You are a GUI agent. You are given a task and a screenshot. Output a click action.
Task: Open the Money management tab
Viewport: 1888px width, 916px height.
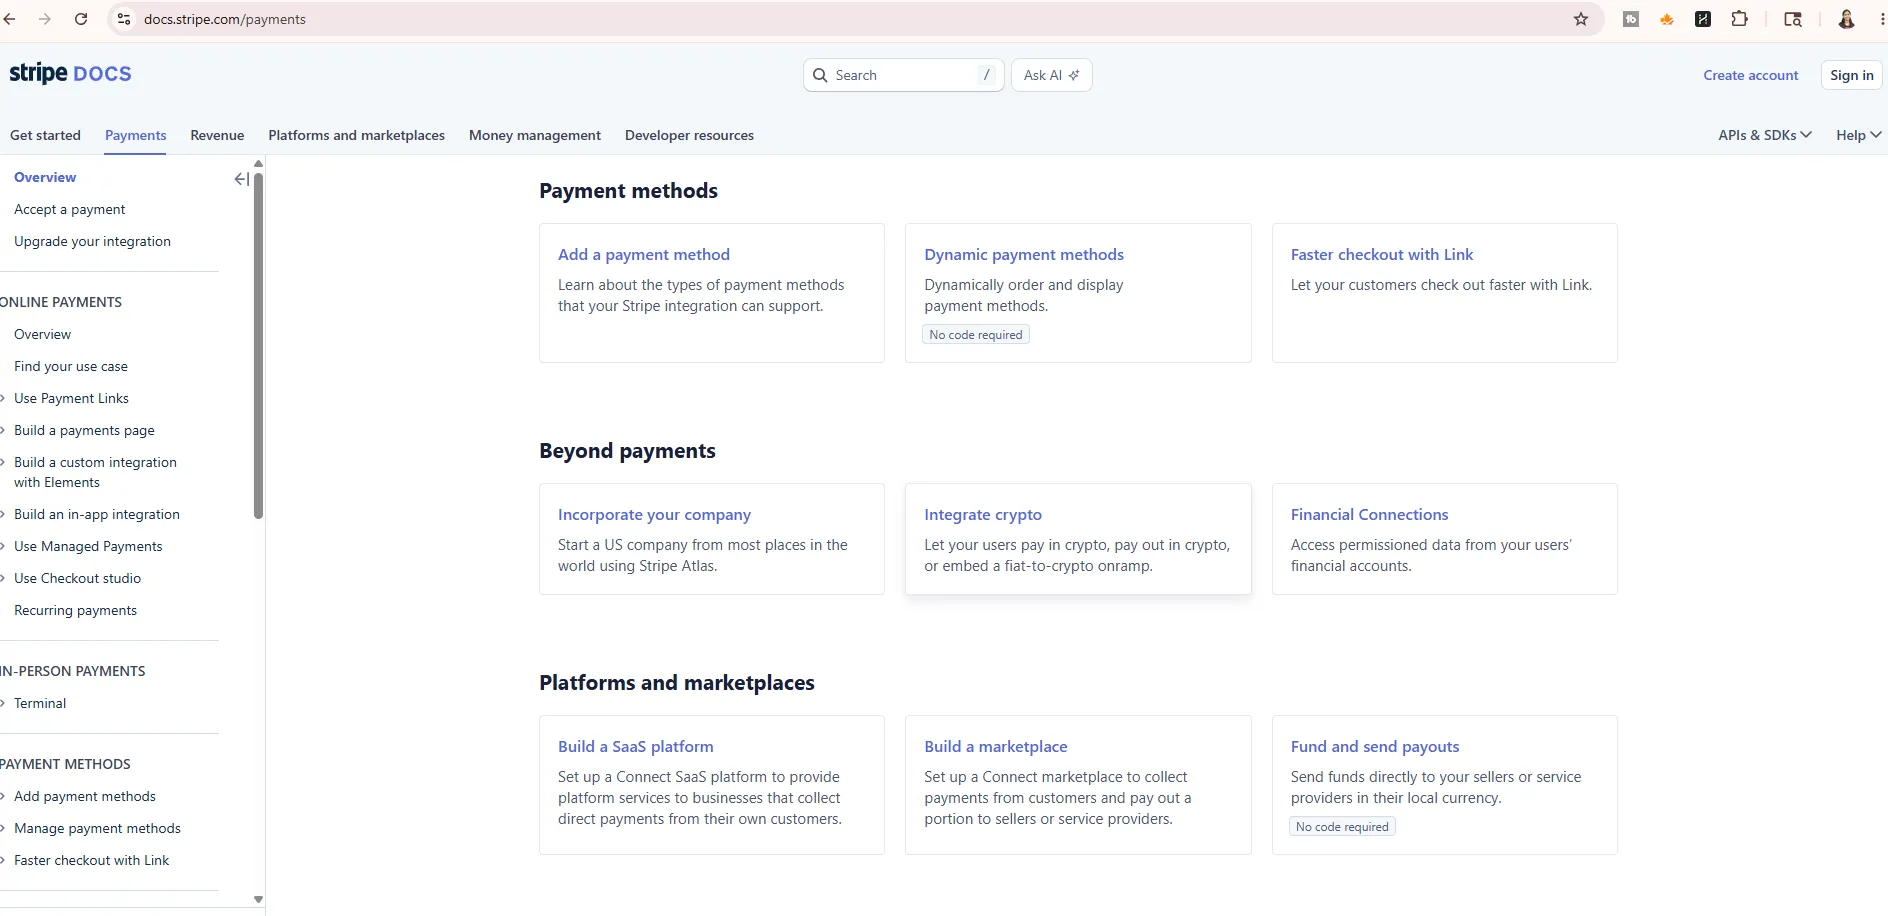tap(535, 135)
